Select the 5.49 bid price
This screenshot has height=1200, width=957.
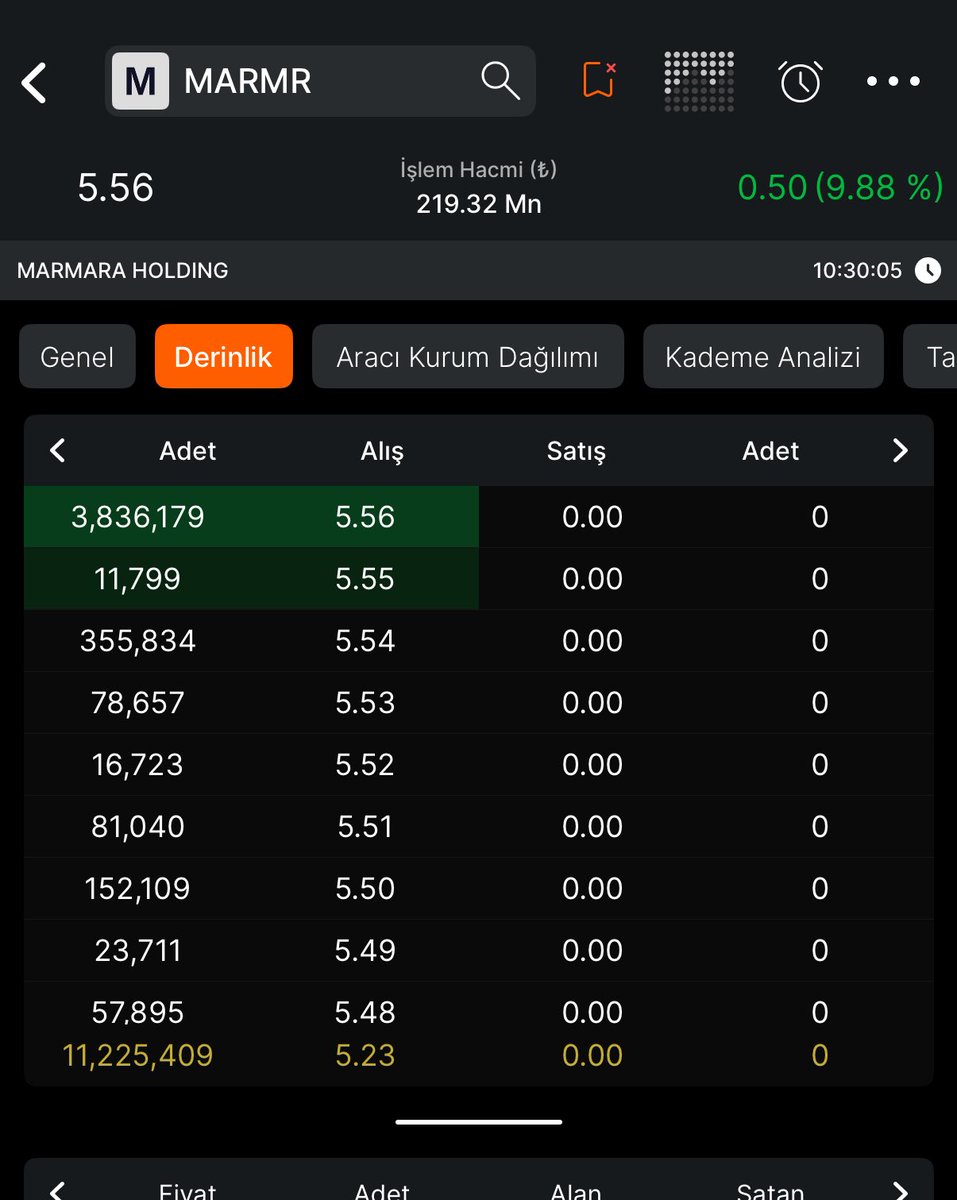click(365, 950)
